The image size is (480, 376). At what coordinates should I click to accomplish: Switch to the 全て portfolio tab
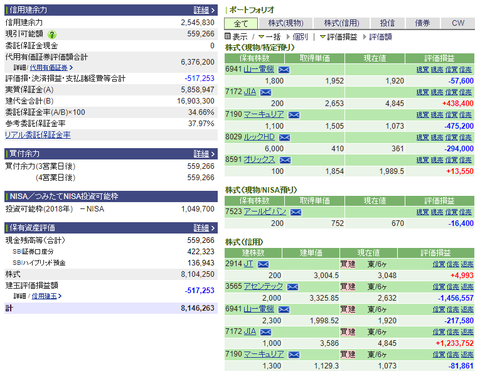coord(241,23)
